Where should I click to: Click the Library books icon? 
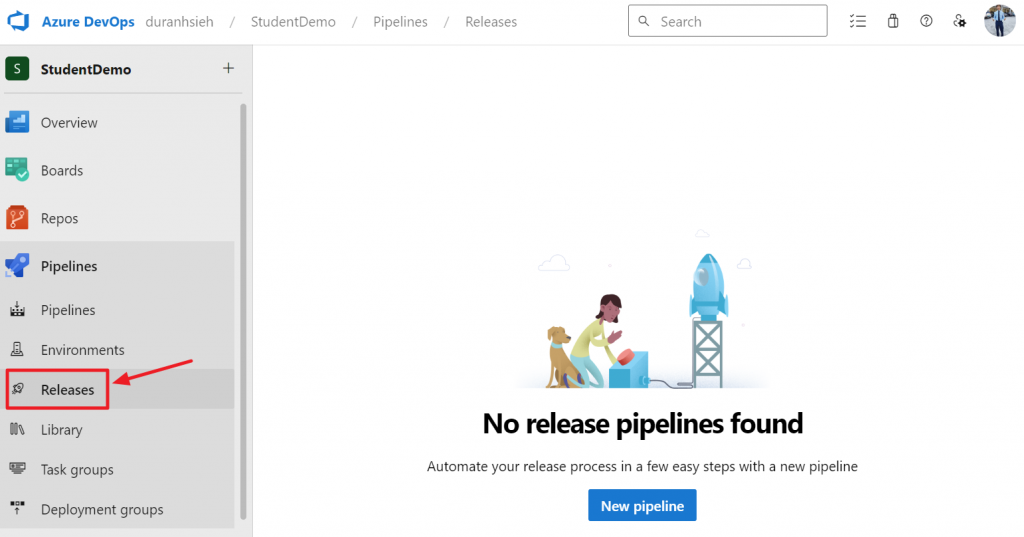click(17, 429)
